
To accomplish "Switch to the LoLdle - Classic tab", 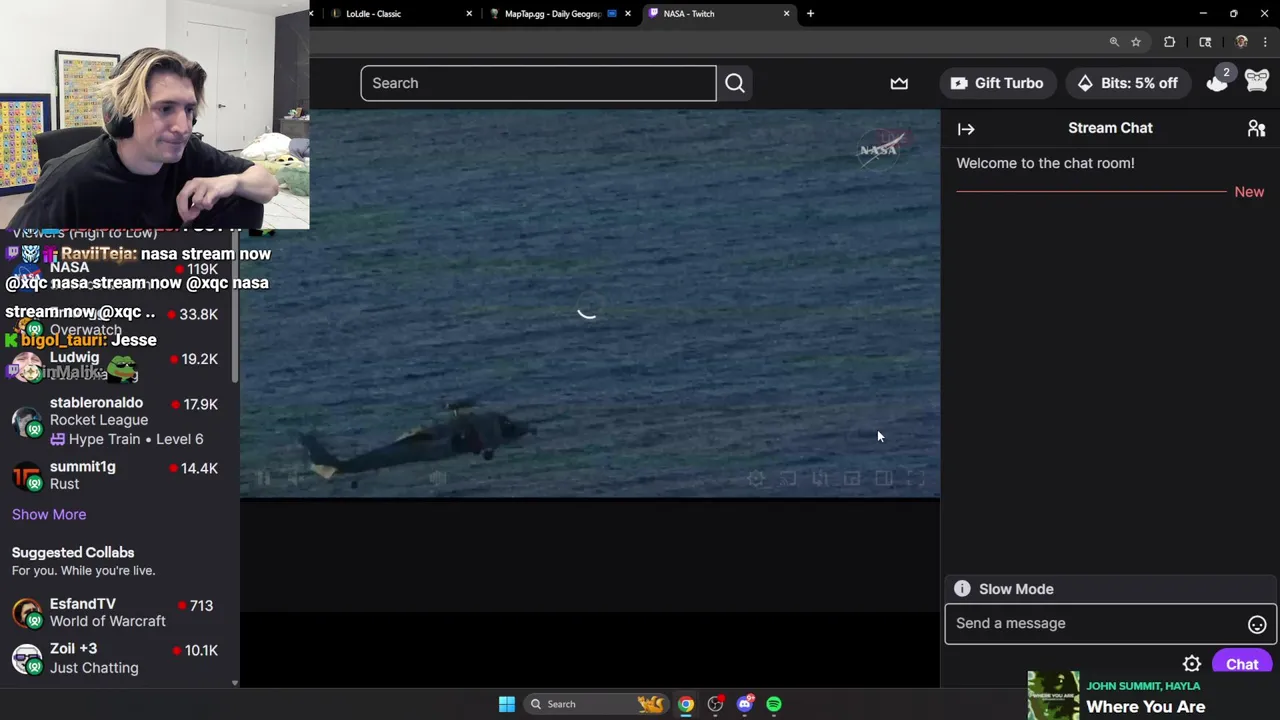I will tap(395, 14).
